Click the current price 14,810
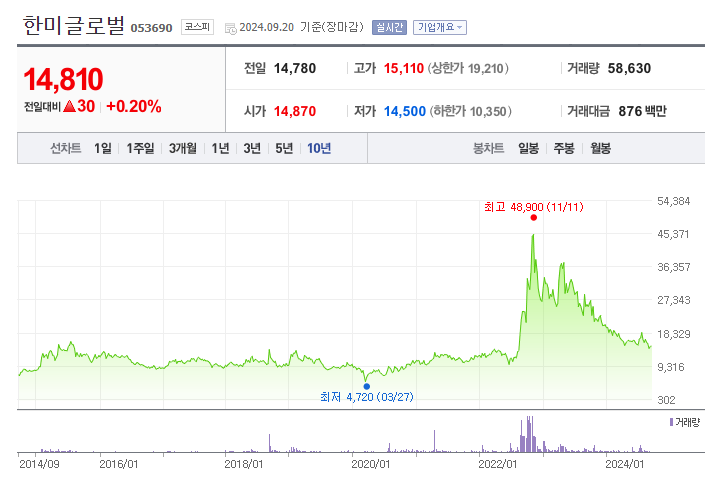This screenshot has height=485, width=705. 63,80
